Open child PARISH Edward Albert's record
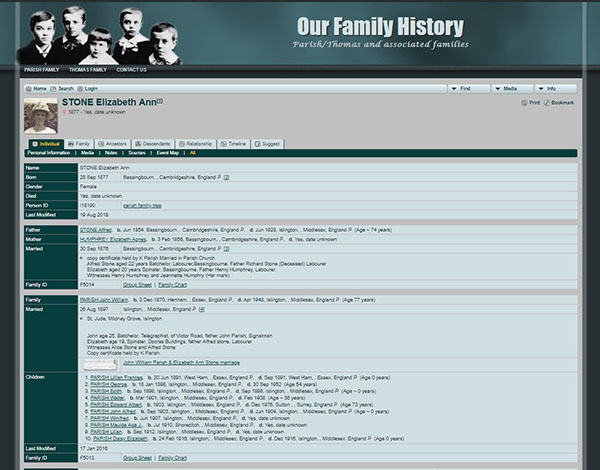Viewport: 600px width, 470px height. (x=116, y=405)
